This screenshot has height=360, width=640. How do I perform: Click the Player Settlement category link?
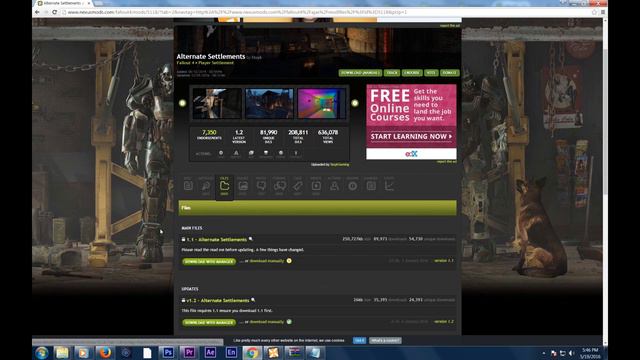[x=216, y=63]
